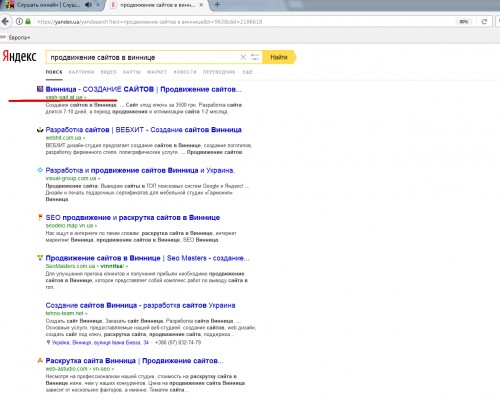
Task: Click the tehno-team.net green URL
Action: point(64,313)
